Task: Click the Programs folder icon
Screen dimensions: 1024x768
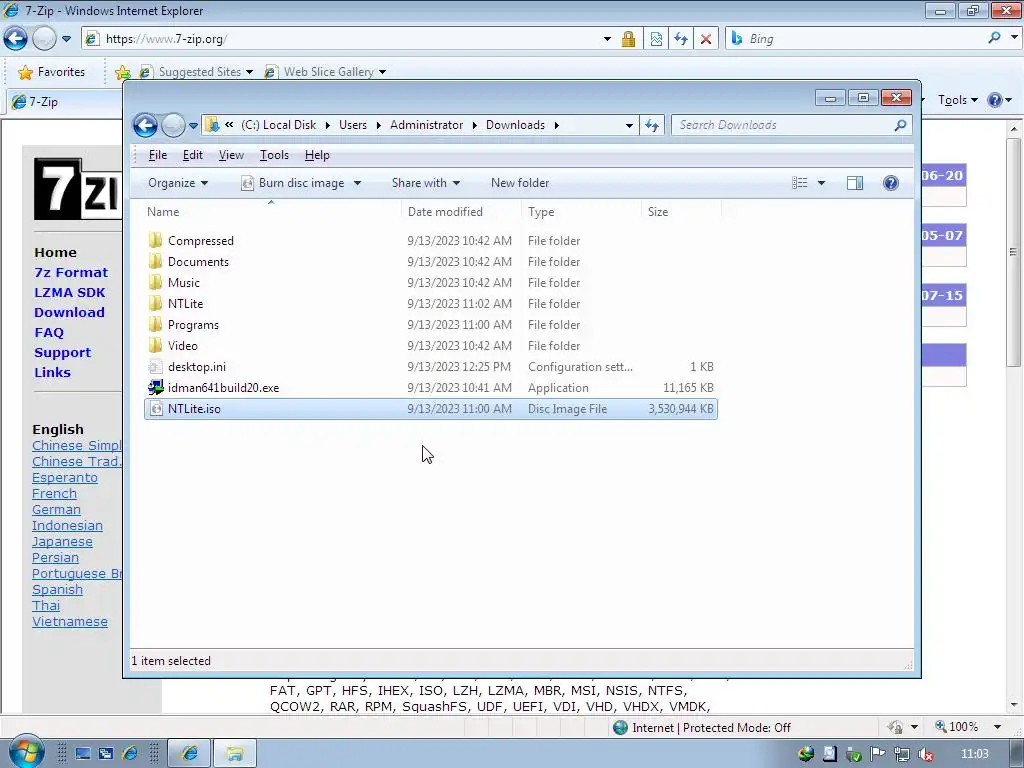Action: tap(155, 325)
